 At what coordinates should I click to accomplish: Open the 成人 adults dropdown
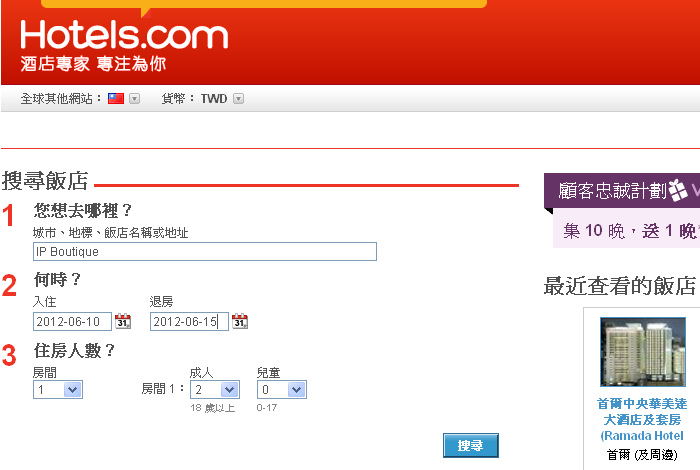click(215, 390)
